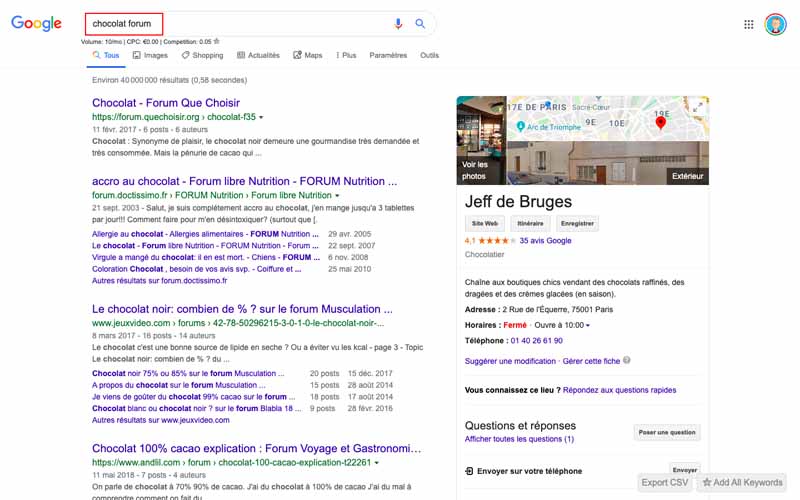Switch to the Shopping tab
Screen dimensions: 800x500
coord(202,55)
